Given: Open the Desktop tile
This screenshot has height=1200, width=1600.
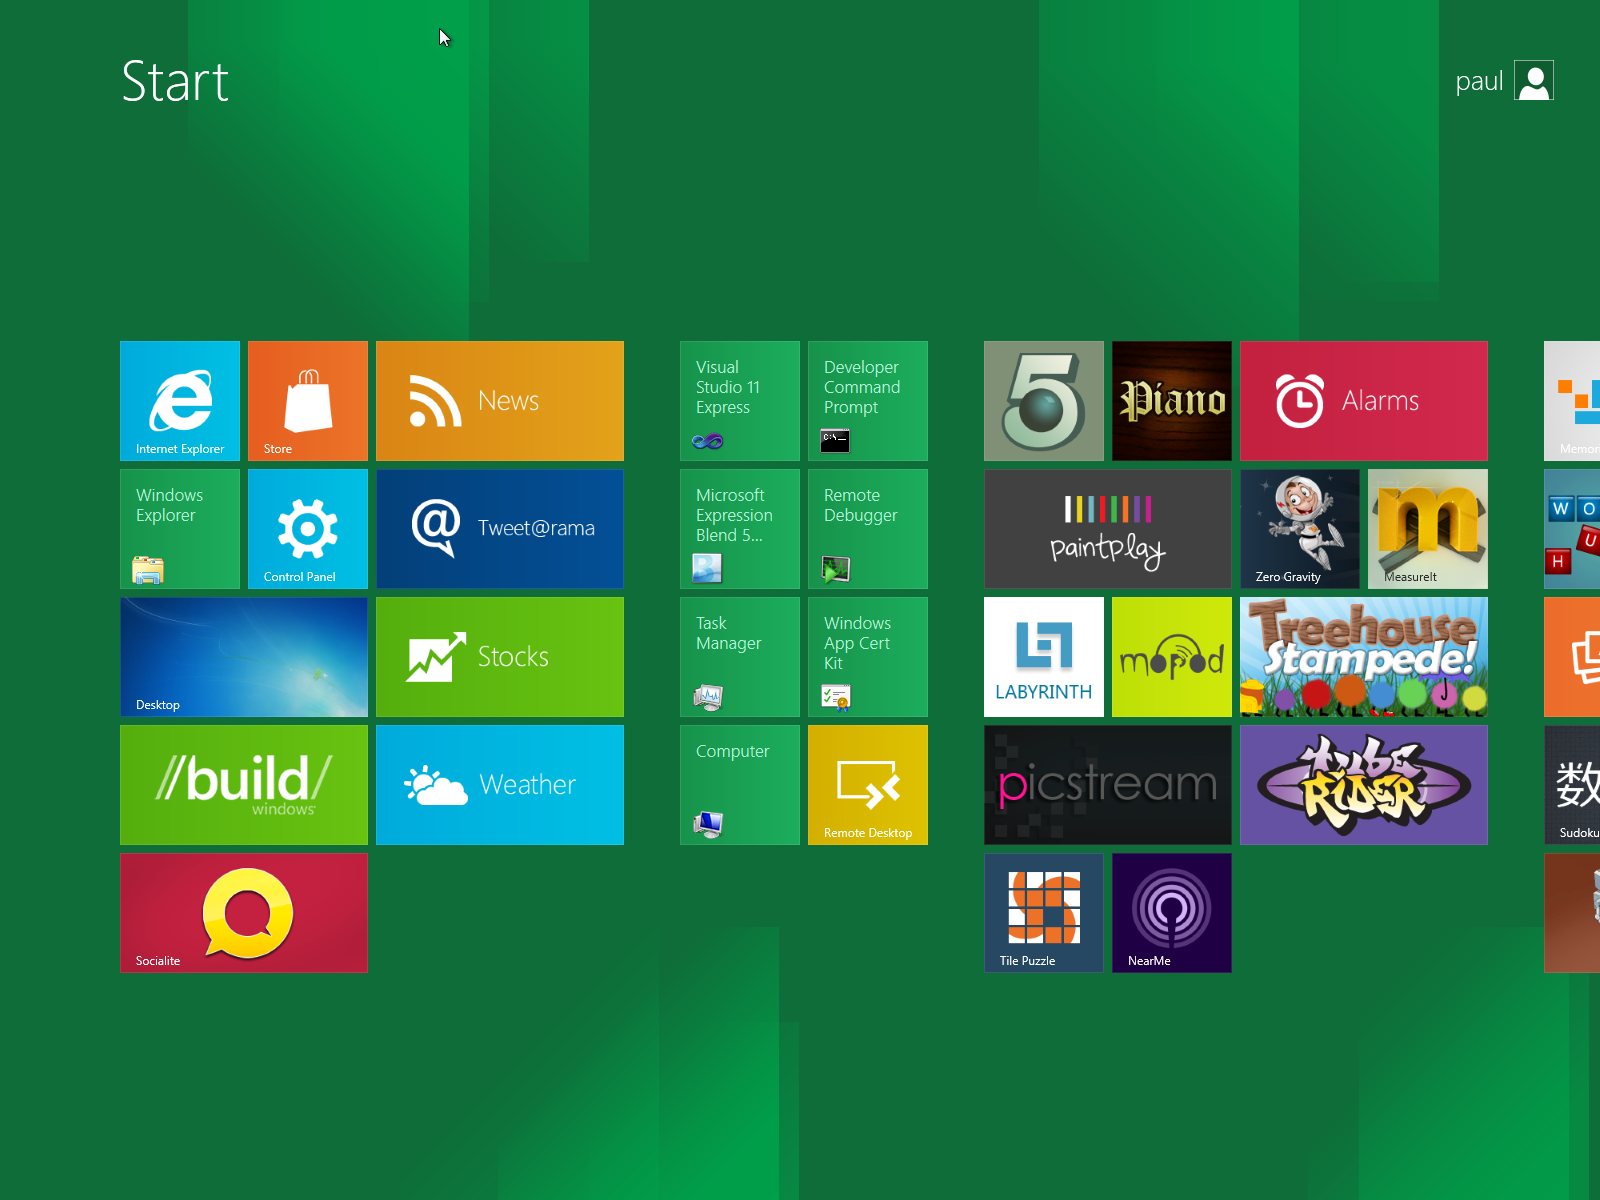Looking at the screenshot, I should point(244,657).
